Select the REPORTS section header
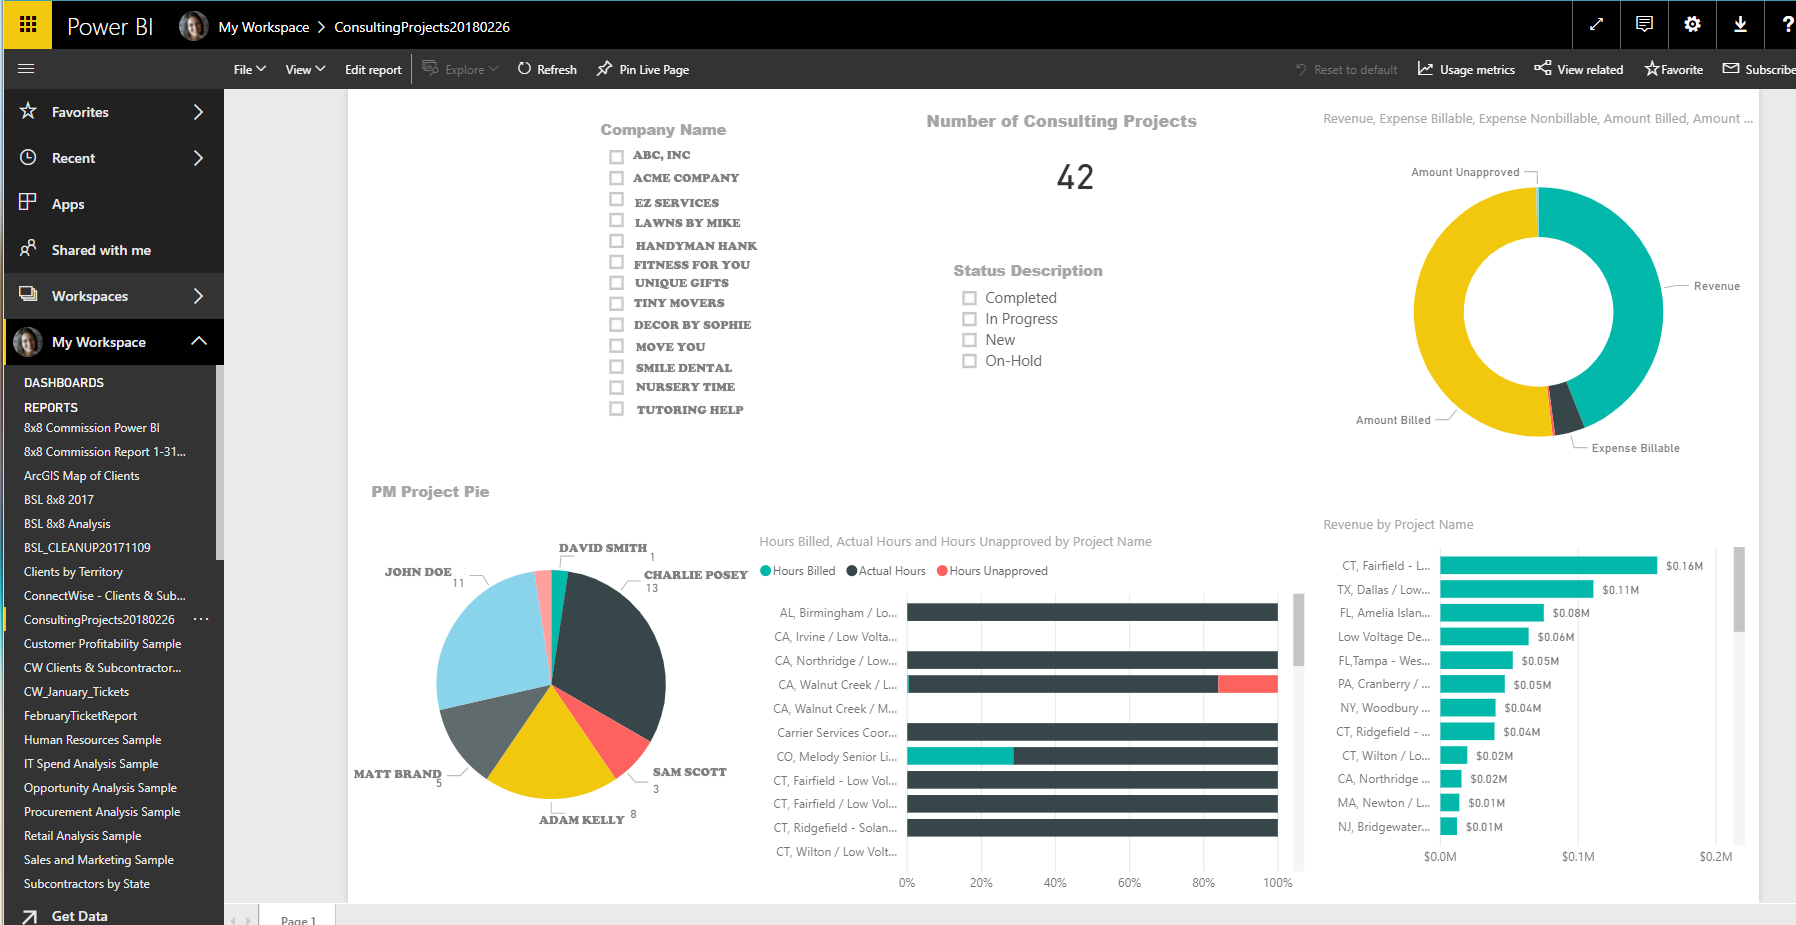The height and width of the screenshot is (925, 1796). [51, 408]
